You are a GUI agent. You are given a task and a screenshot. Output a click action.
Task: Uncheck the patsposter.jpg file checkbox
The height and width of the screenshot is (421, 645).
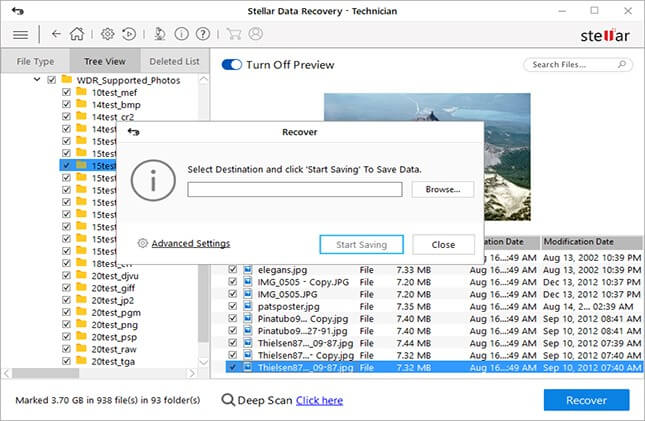(x=233, y=306)
